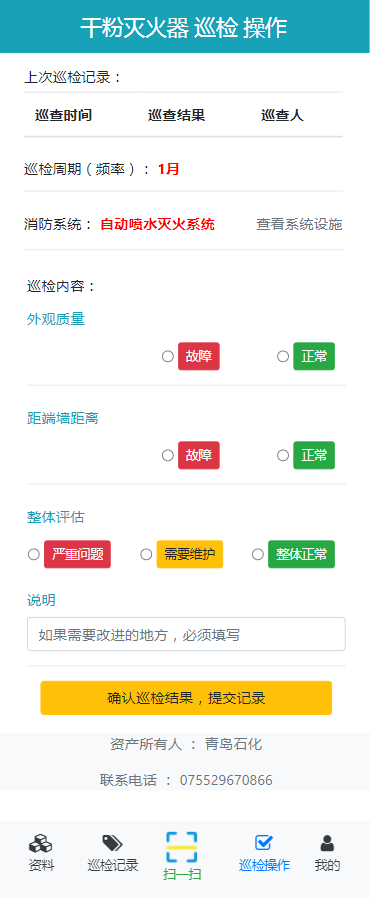This screenshot has width=370, height=898.
Task: Click the 查看系统设施 link
Action: [x=299, y=224]
